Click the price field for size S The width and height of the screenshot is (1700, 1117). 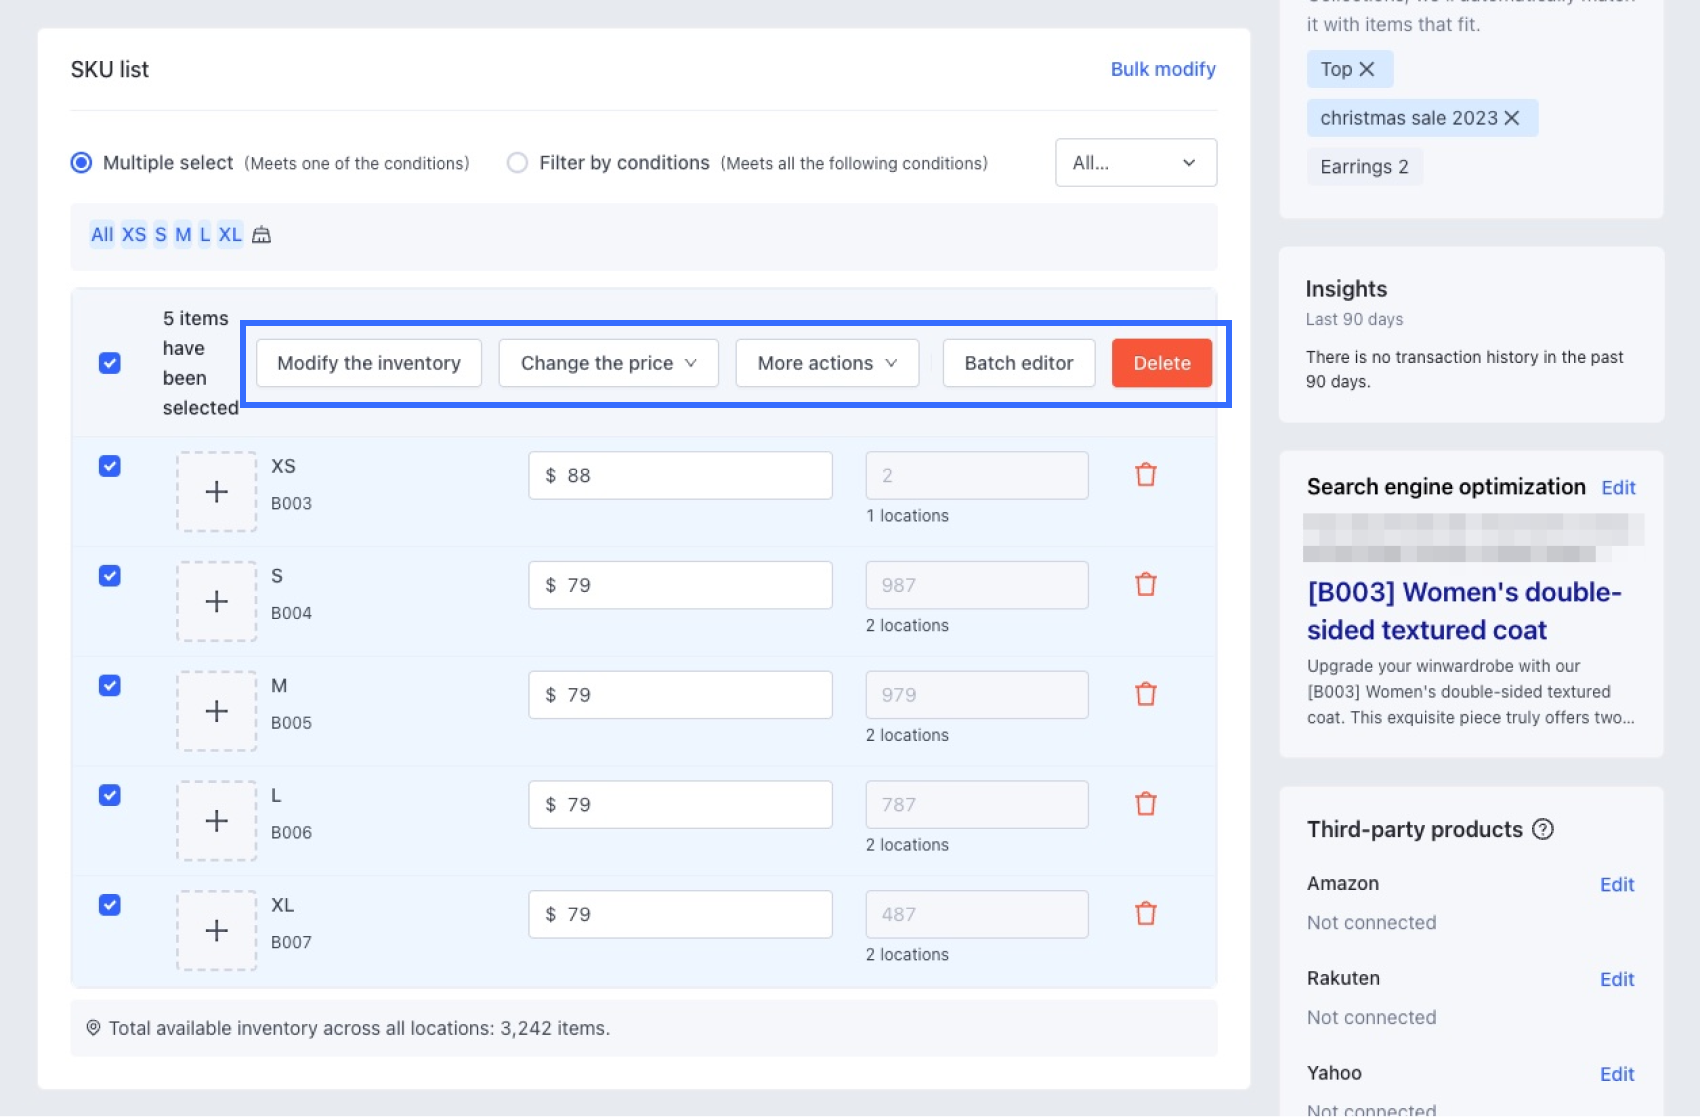click(x=680, y=585)
